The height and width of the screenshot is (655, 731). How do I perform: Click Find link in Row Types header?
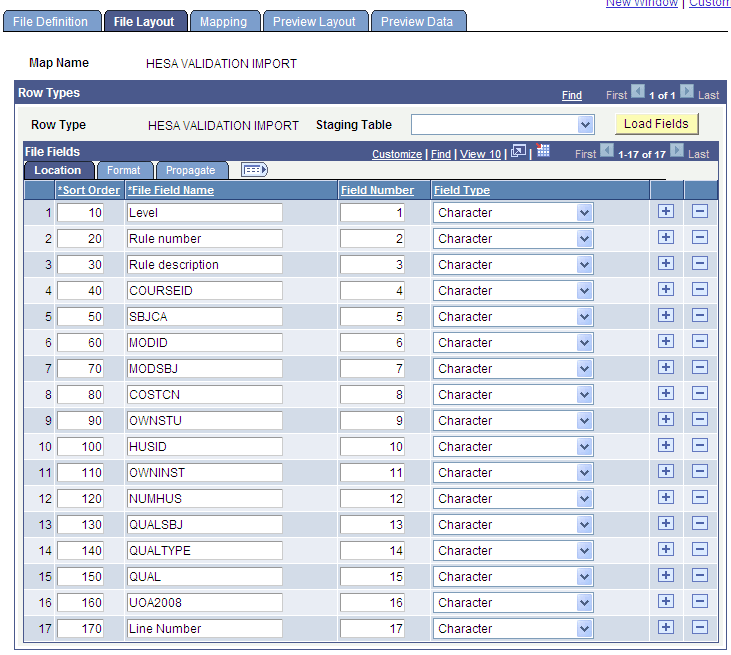click(572, 95)
